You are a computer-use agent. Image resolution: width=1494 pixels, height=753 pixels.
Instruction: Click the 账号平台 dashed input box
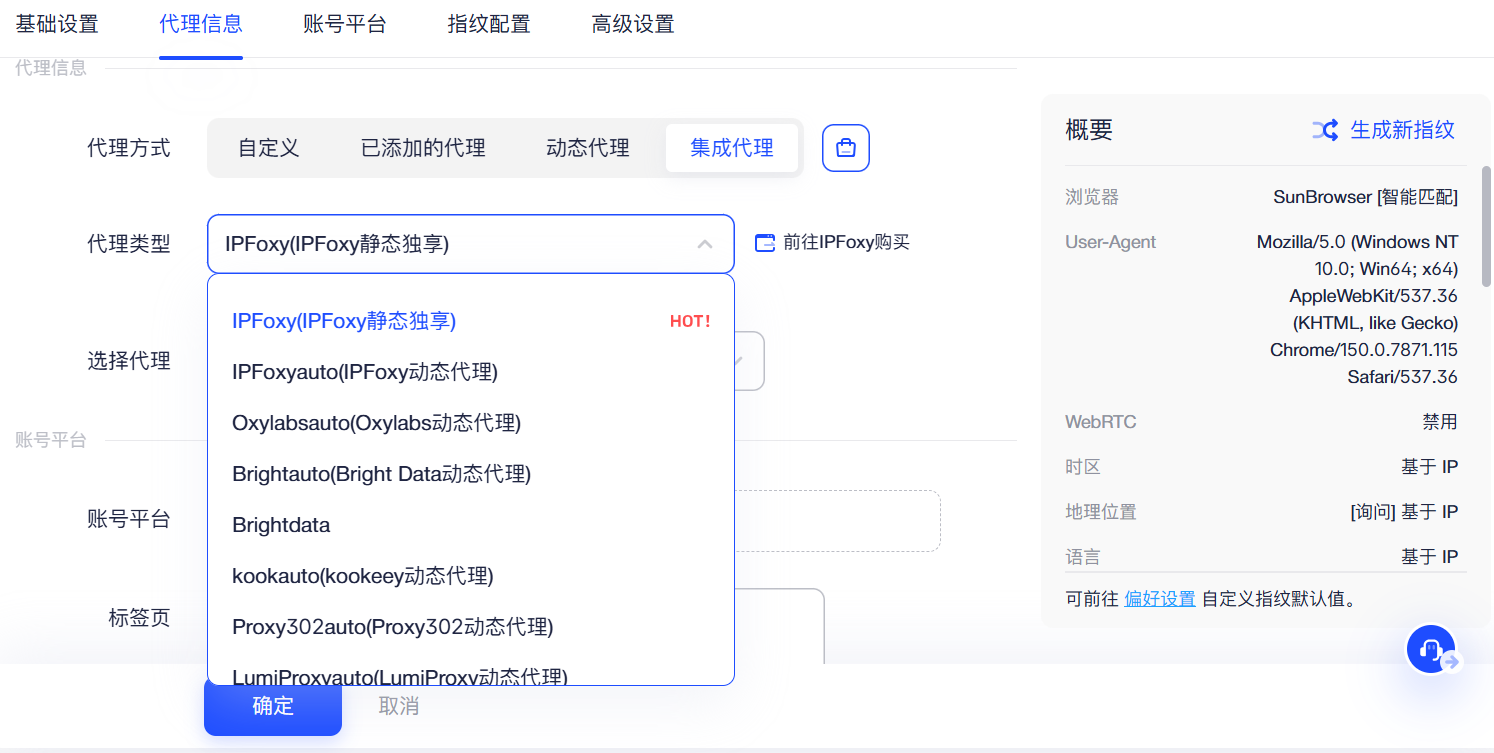838,521
